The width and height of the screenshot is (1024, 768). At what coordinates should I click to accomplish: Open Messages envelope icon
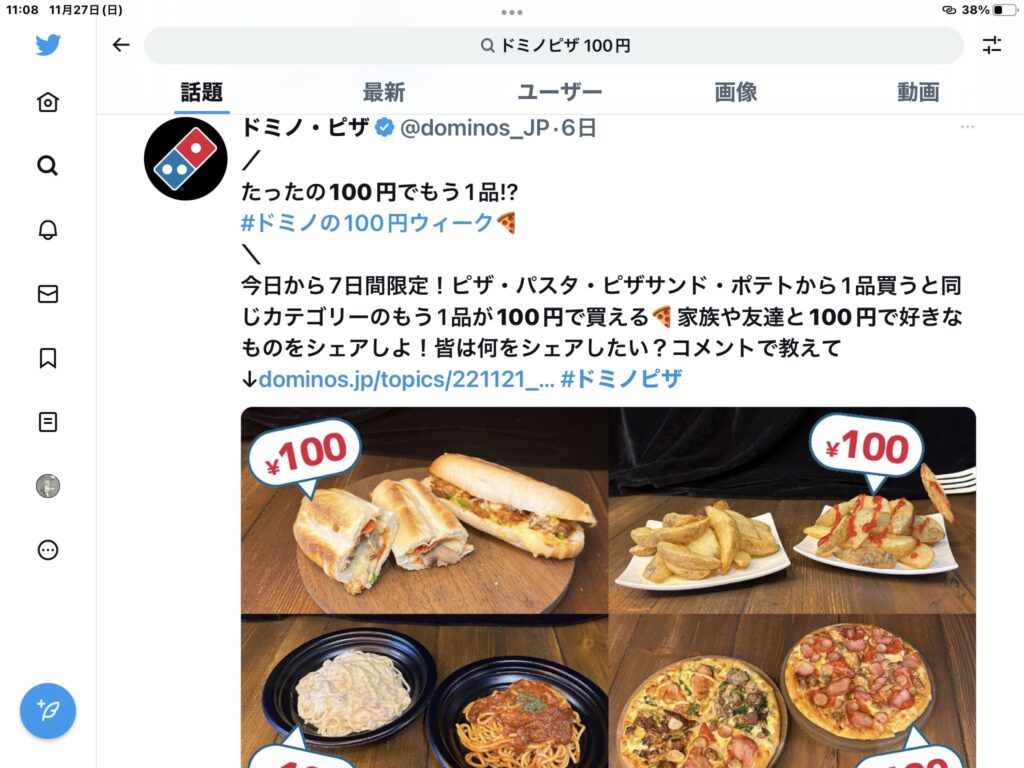tap(48, 294)
